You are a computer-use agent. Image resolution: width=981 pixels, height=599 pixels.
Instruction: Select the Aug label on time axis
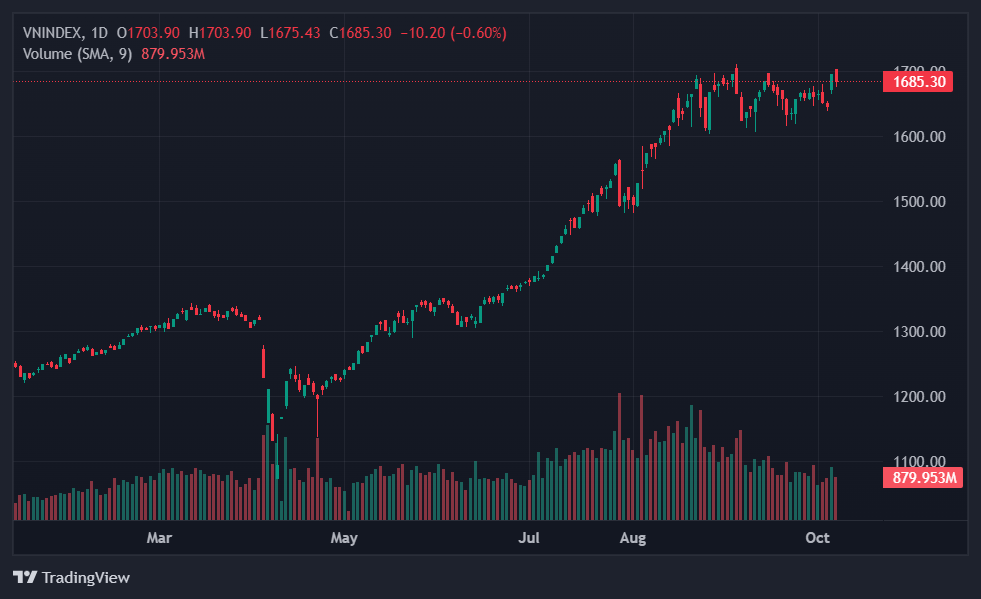633,538
